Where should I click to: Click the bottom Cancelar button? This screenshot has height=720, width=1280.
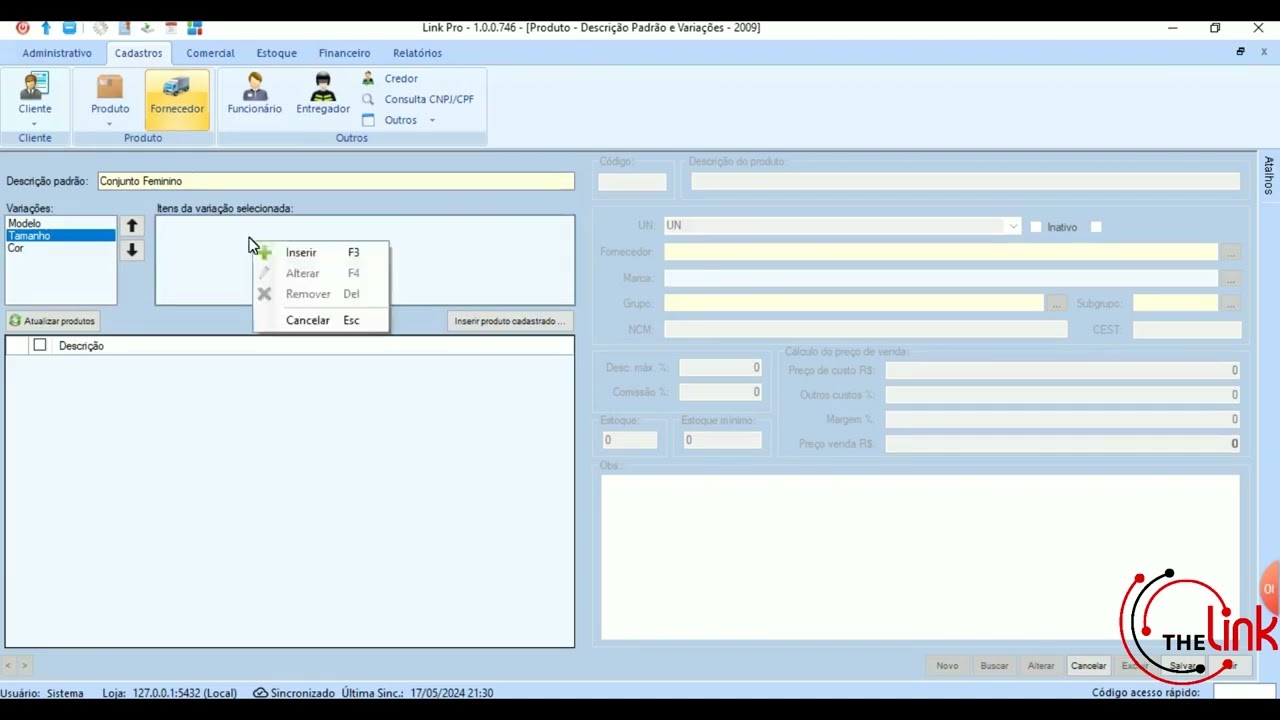[x=1089, y=665]
